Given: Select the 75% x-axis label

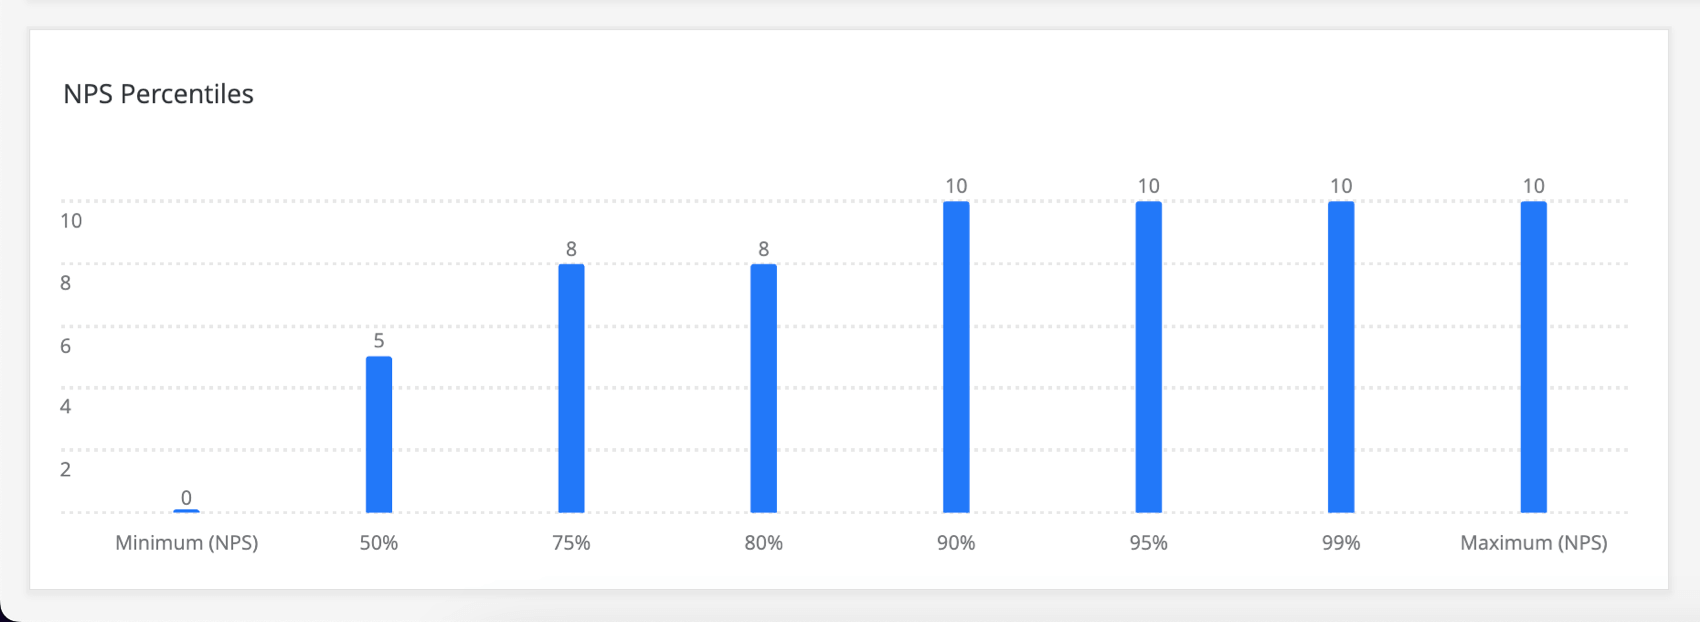Looking at the screenshot, I should 571,543.
